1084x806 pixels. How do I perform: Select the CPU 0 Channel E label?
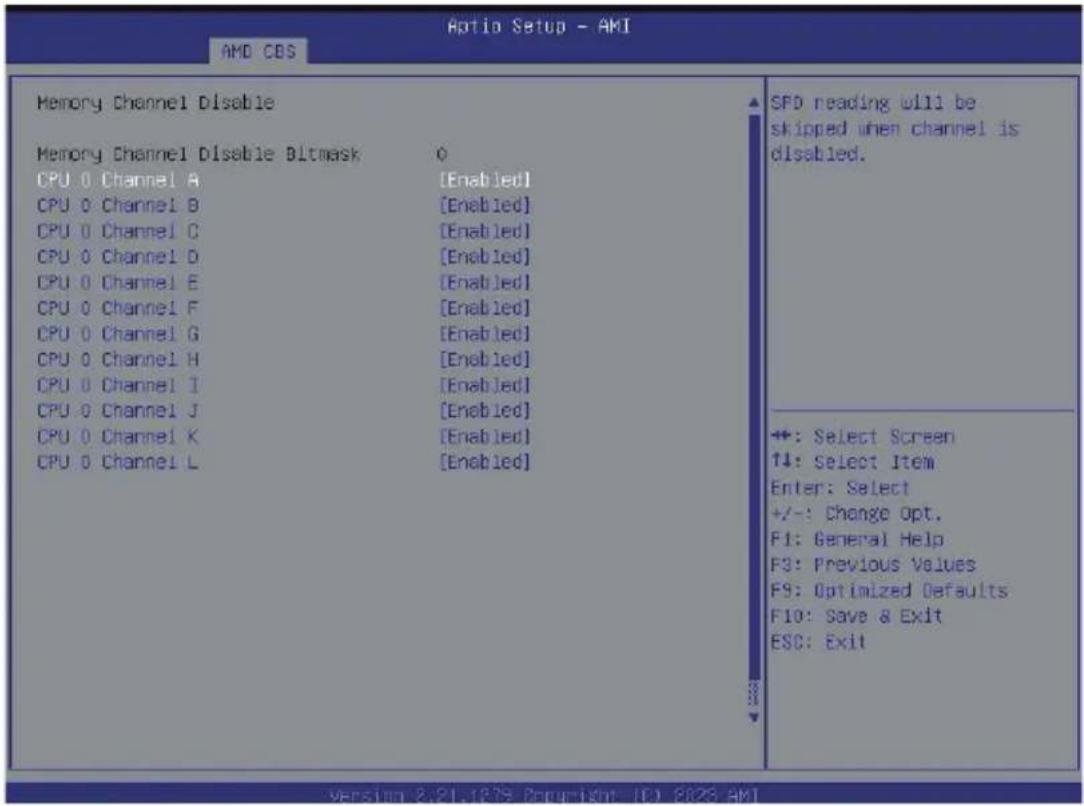pos(118,283)
